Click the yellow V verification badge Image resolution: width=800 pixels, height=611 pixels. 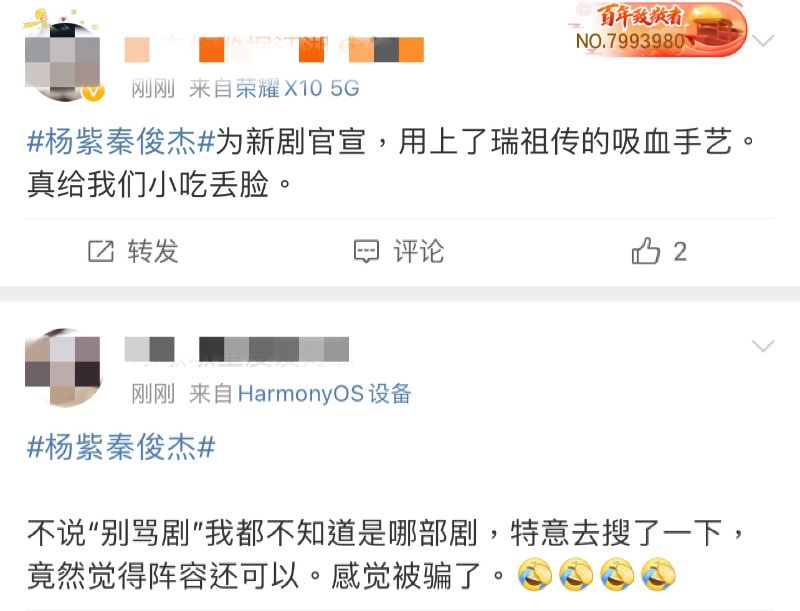93,92
